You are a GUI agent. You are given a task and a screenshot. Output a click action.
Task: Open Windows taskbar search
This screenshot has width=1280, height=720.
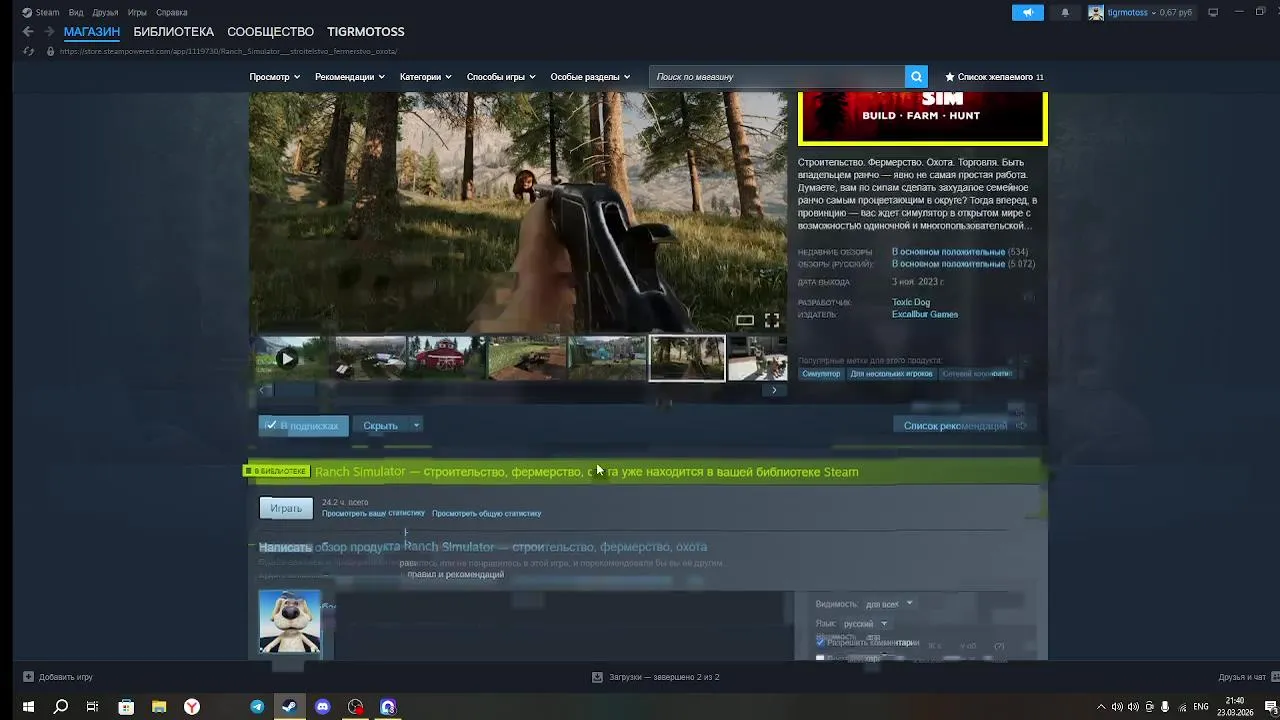pyautogui.click(x=61, y=707)
